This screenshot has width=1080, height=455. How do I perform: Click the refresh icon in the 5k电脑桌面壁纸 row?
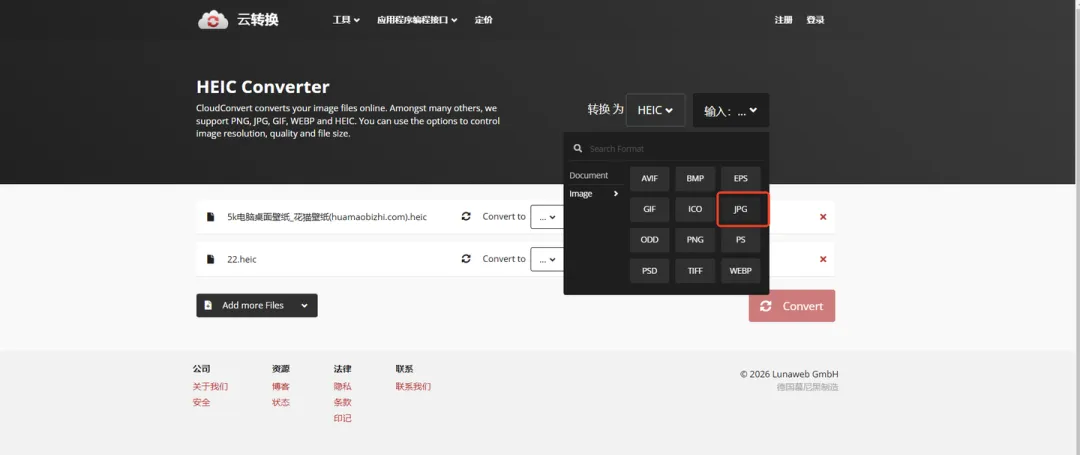click(x=466, y=216)
